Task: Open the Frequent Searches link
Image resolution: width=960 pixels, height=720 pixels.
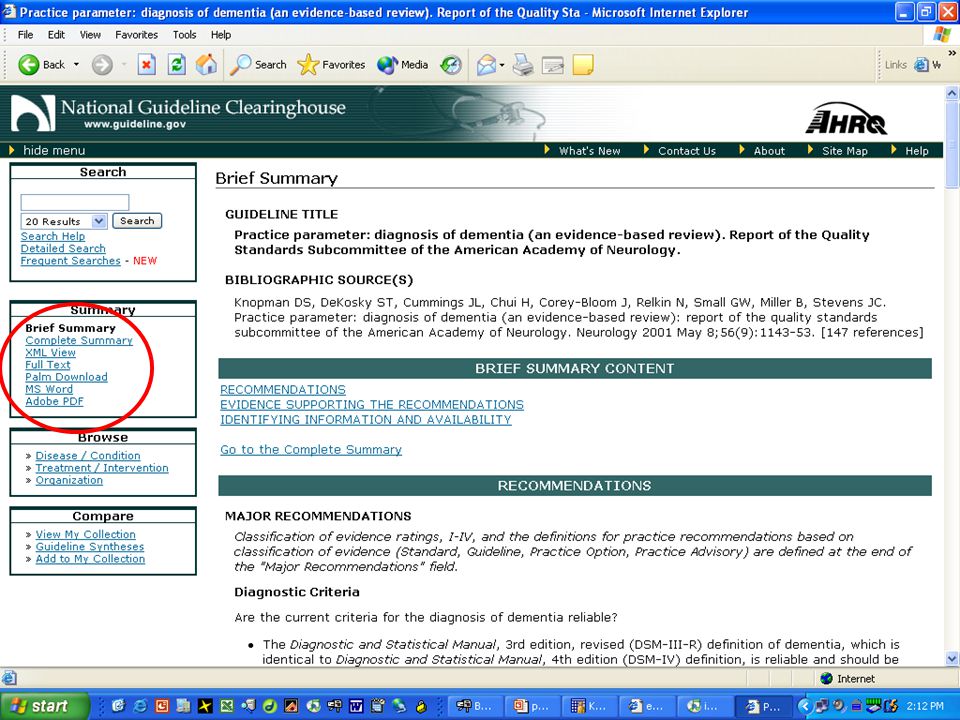Action: coord(70,261)
